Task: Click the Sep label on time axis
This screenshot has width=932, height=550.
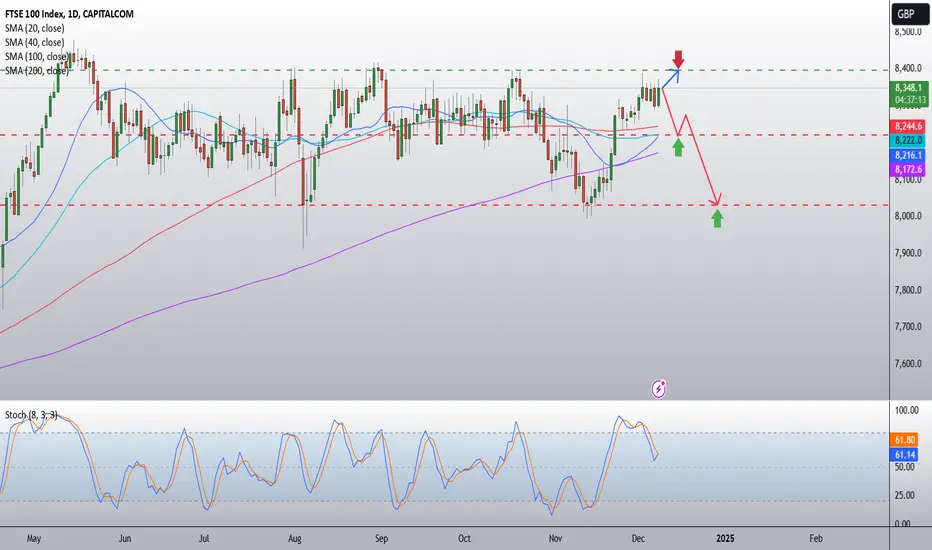Action: (x=382, y=539)
